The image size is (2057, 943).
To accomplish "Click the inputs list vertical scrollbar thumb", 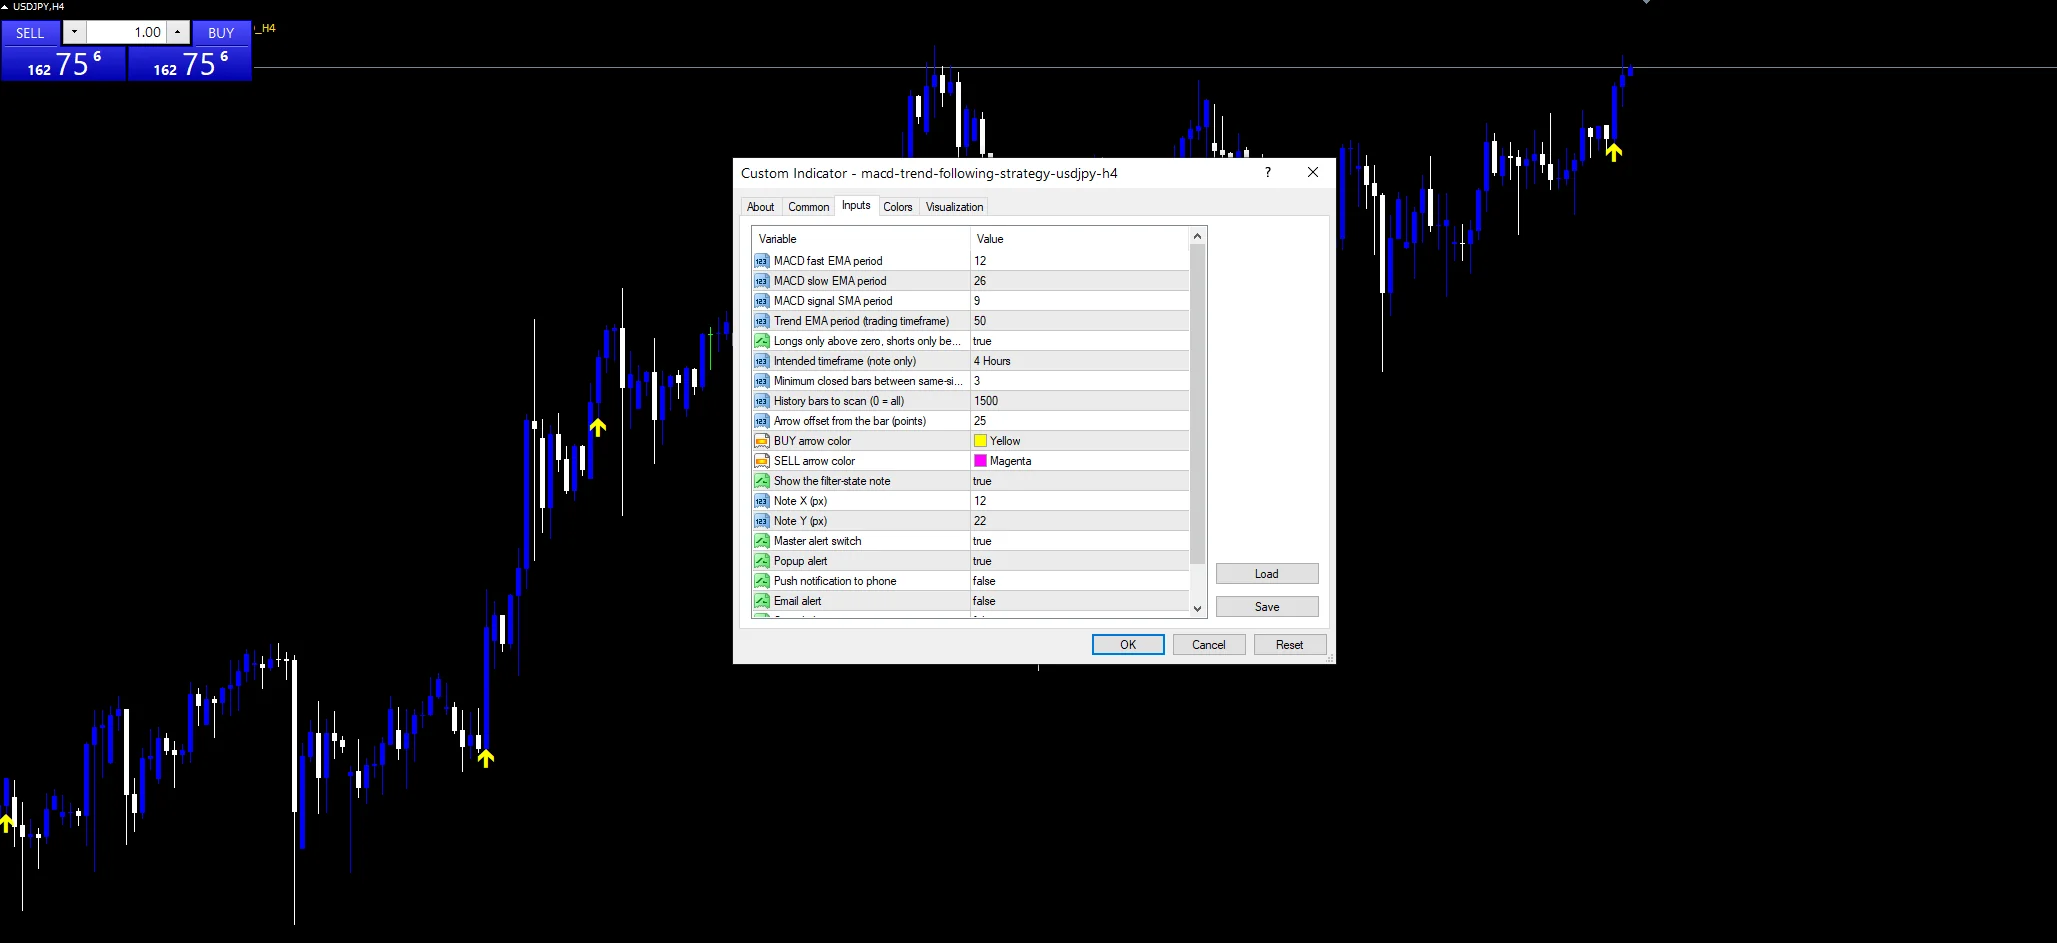I will tap(1197, 404).
